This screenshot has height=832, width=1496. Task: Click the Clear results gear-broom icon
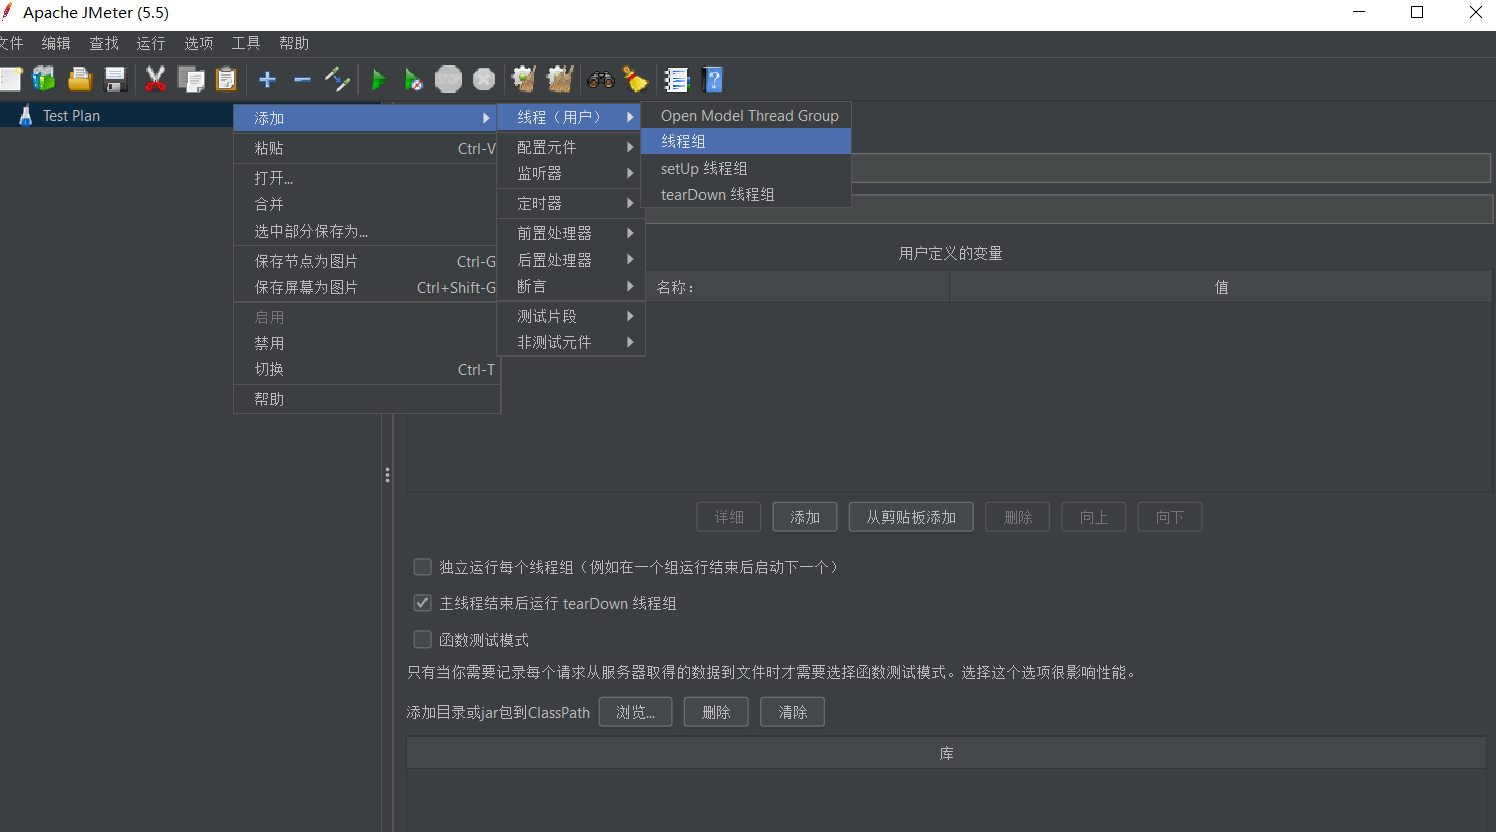point(524,79)
